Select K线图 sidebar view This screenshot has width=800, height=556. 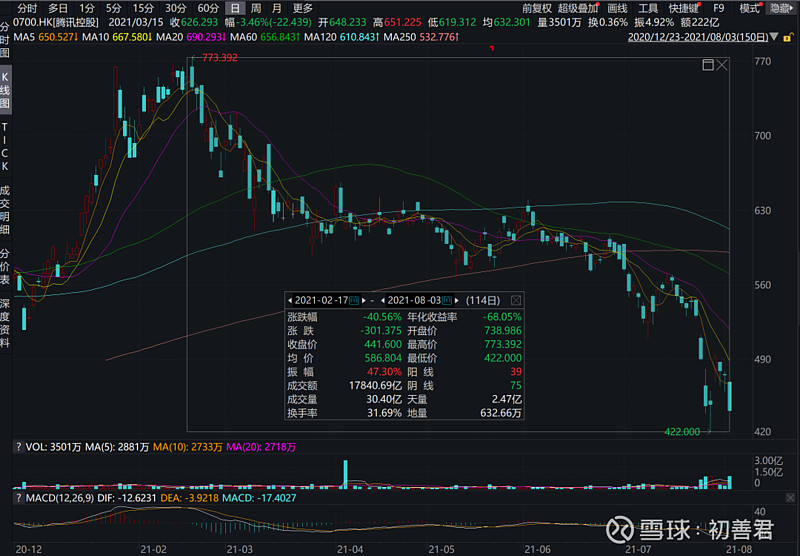[5, 90]
